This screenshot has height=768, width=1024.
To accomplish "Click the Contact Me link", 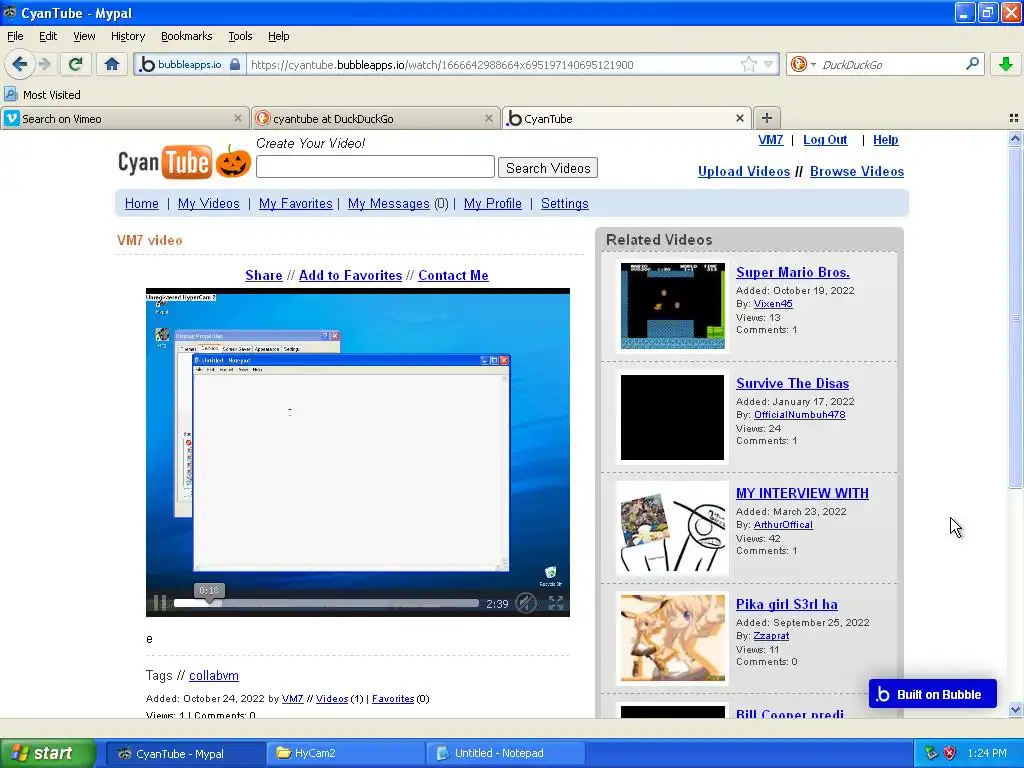I will [453, 275].
